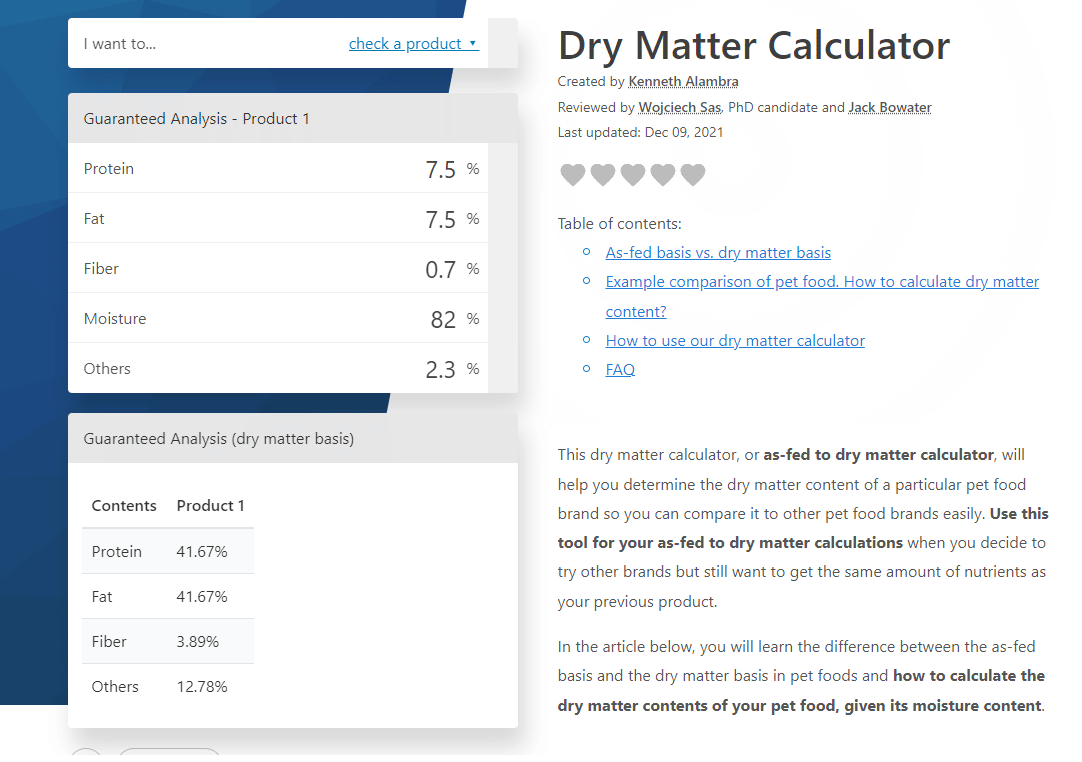Click the second heart rating icon
Image resolution: width=1082 pixels, height=762 pixels.
tap(602, 175)
